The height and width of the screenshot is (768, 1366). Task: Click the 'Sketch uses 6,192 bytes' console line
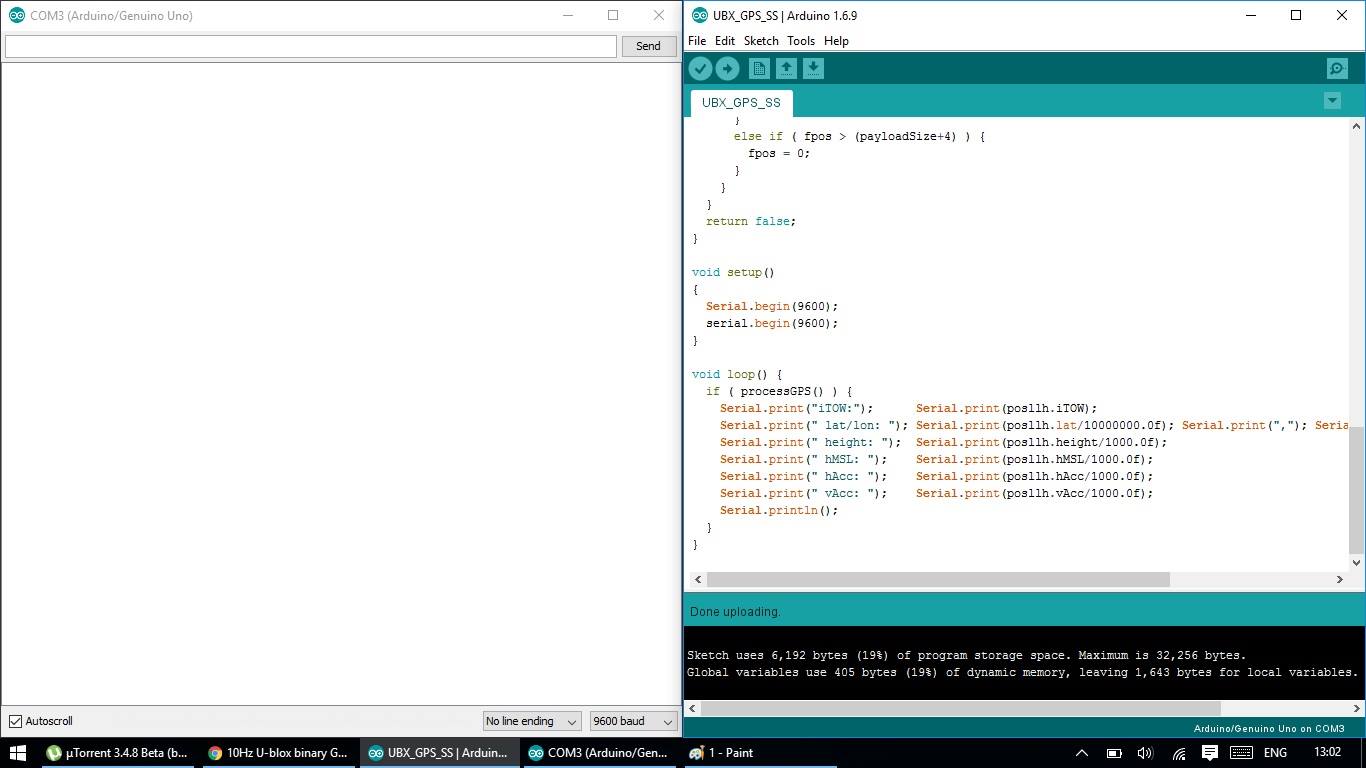pos(966,655)
